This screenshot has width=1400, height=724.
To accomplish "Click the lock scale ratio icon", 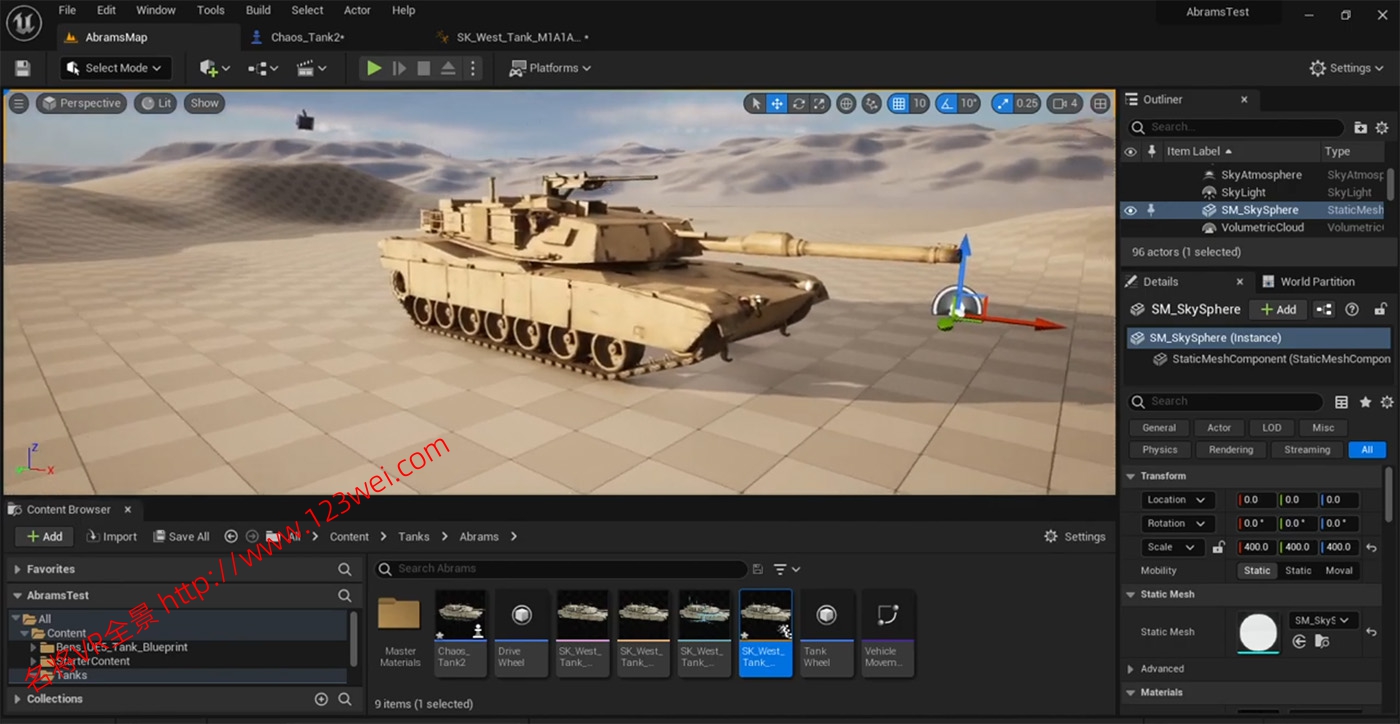I will (x=1218, y=547).
